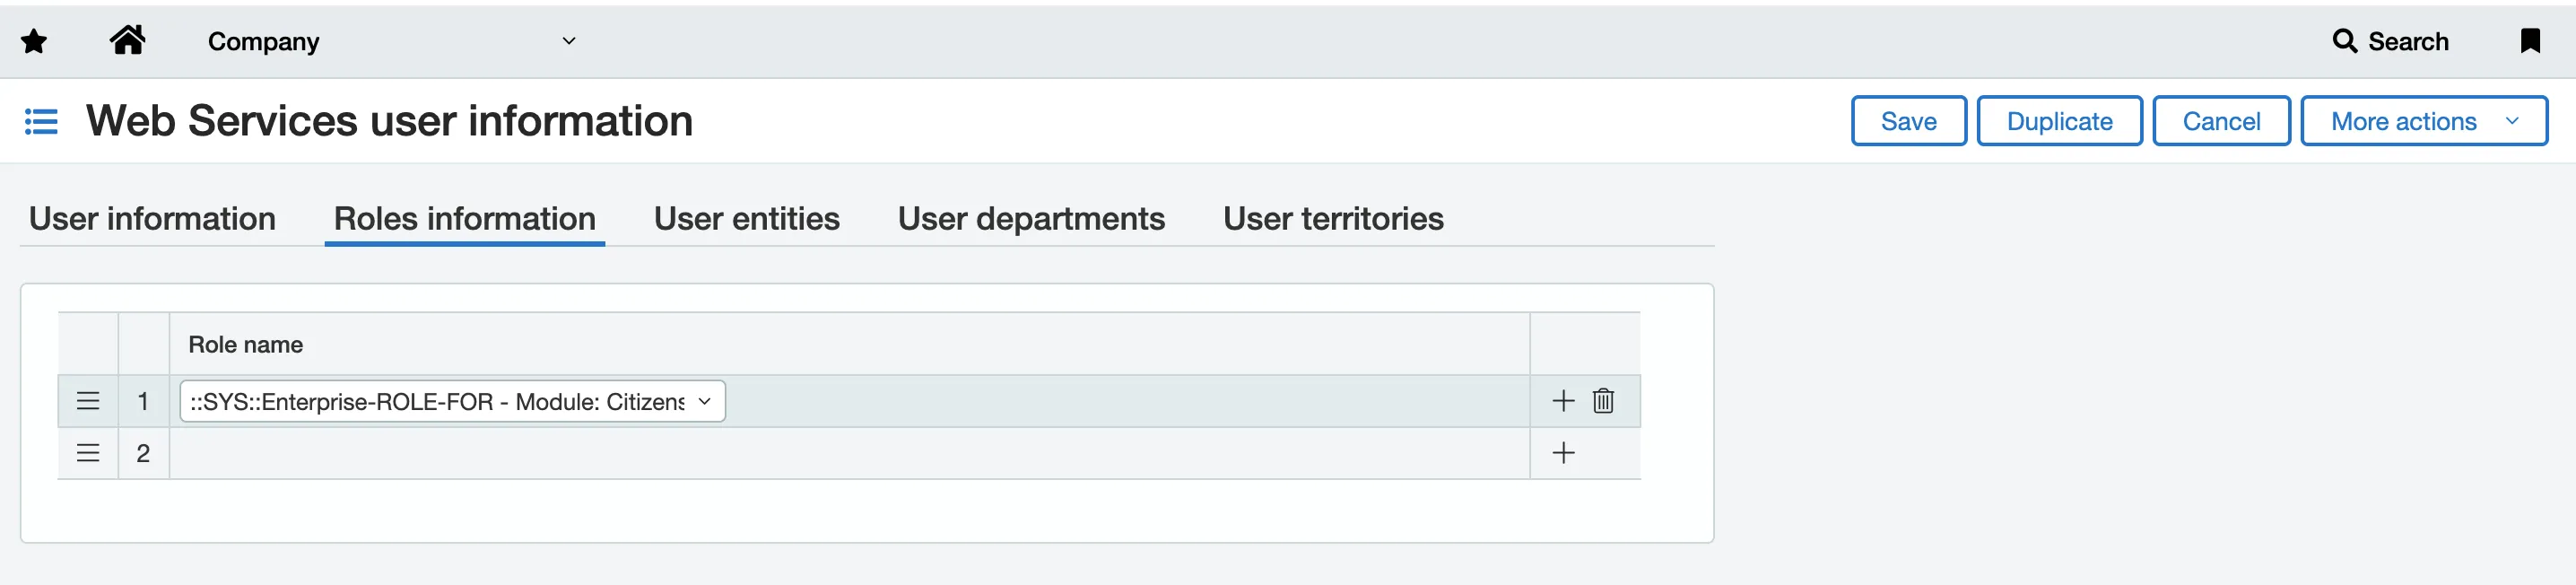Delete role row 1 with trash icon
Screen dimensions: 2576x585
pos(1603,401)
